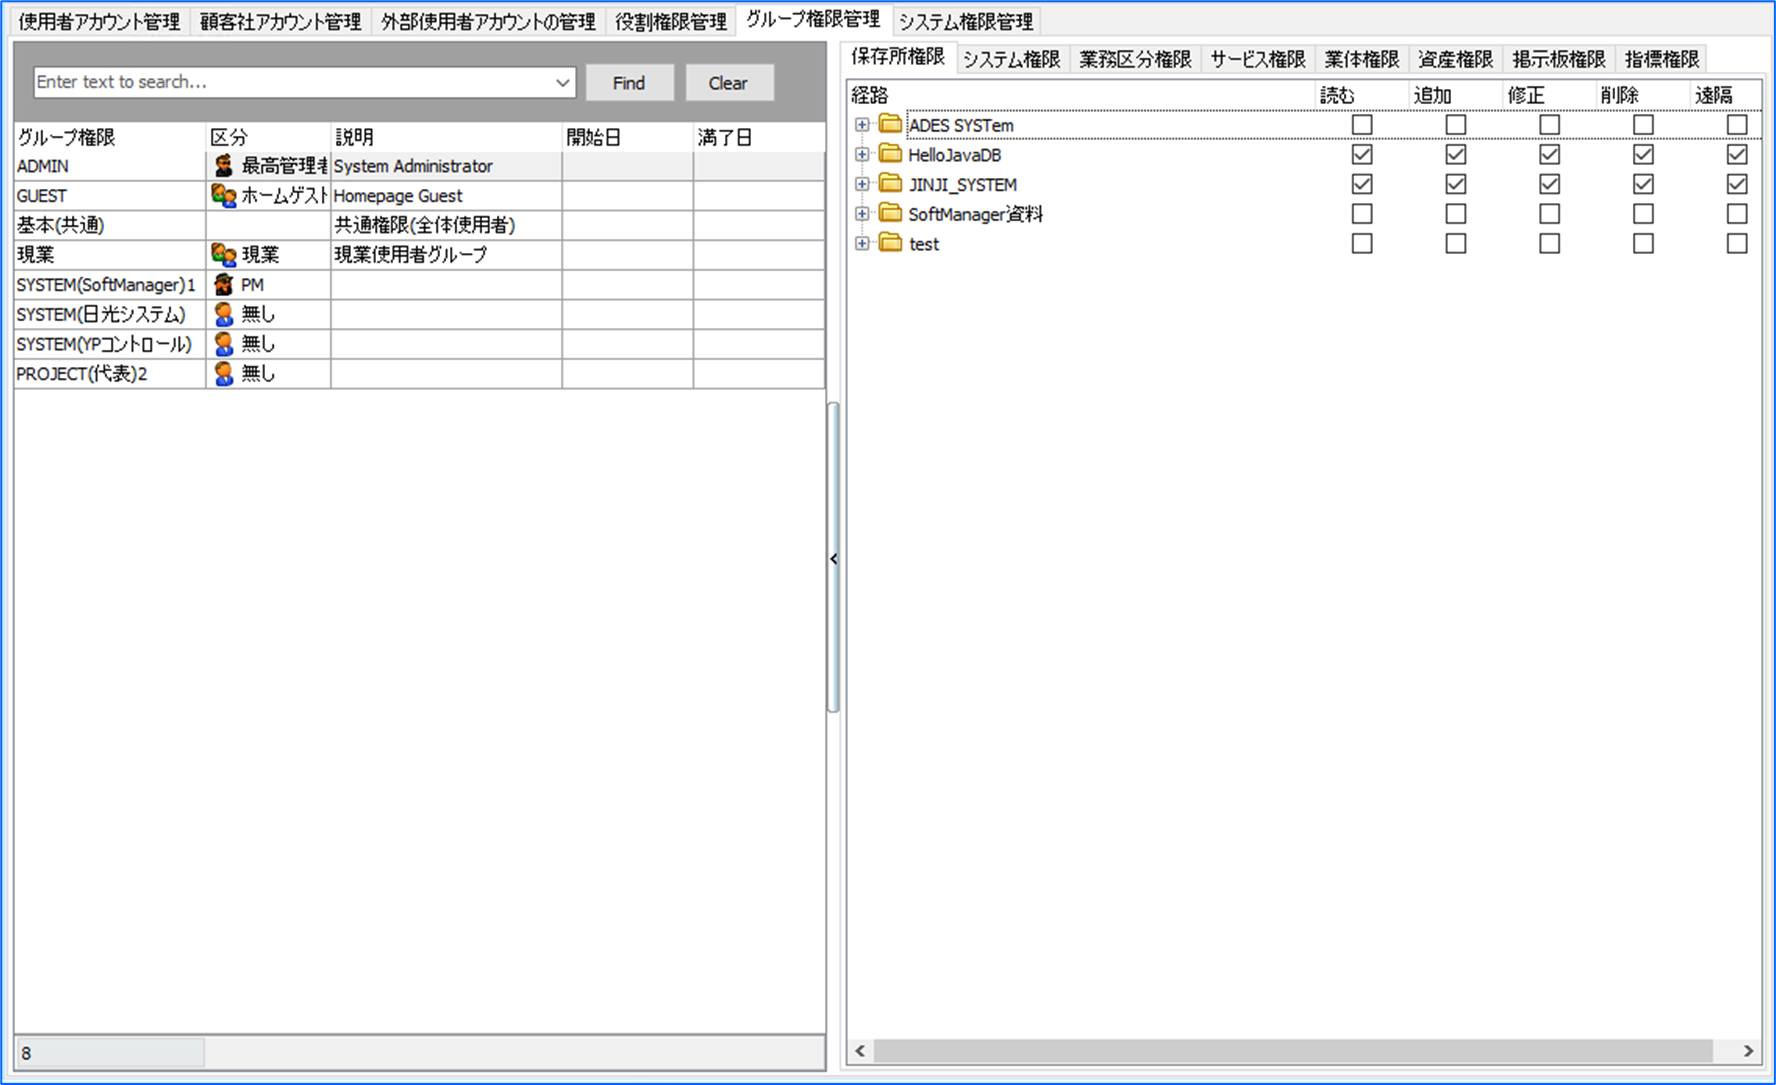
Task: Select the HelloJavaDB folder icon
Action: pyautogui.click(x=890, y=155)
